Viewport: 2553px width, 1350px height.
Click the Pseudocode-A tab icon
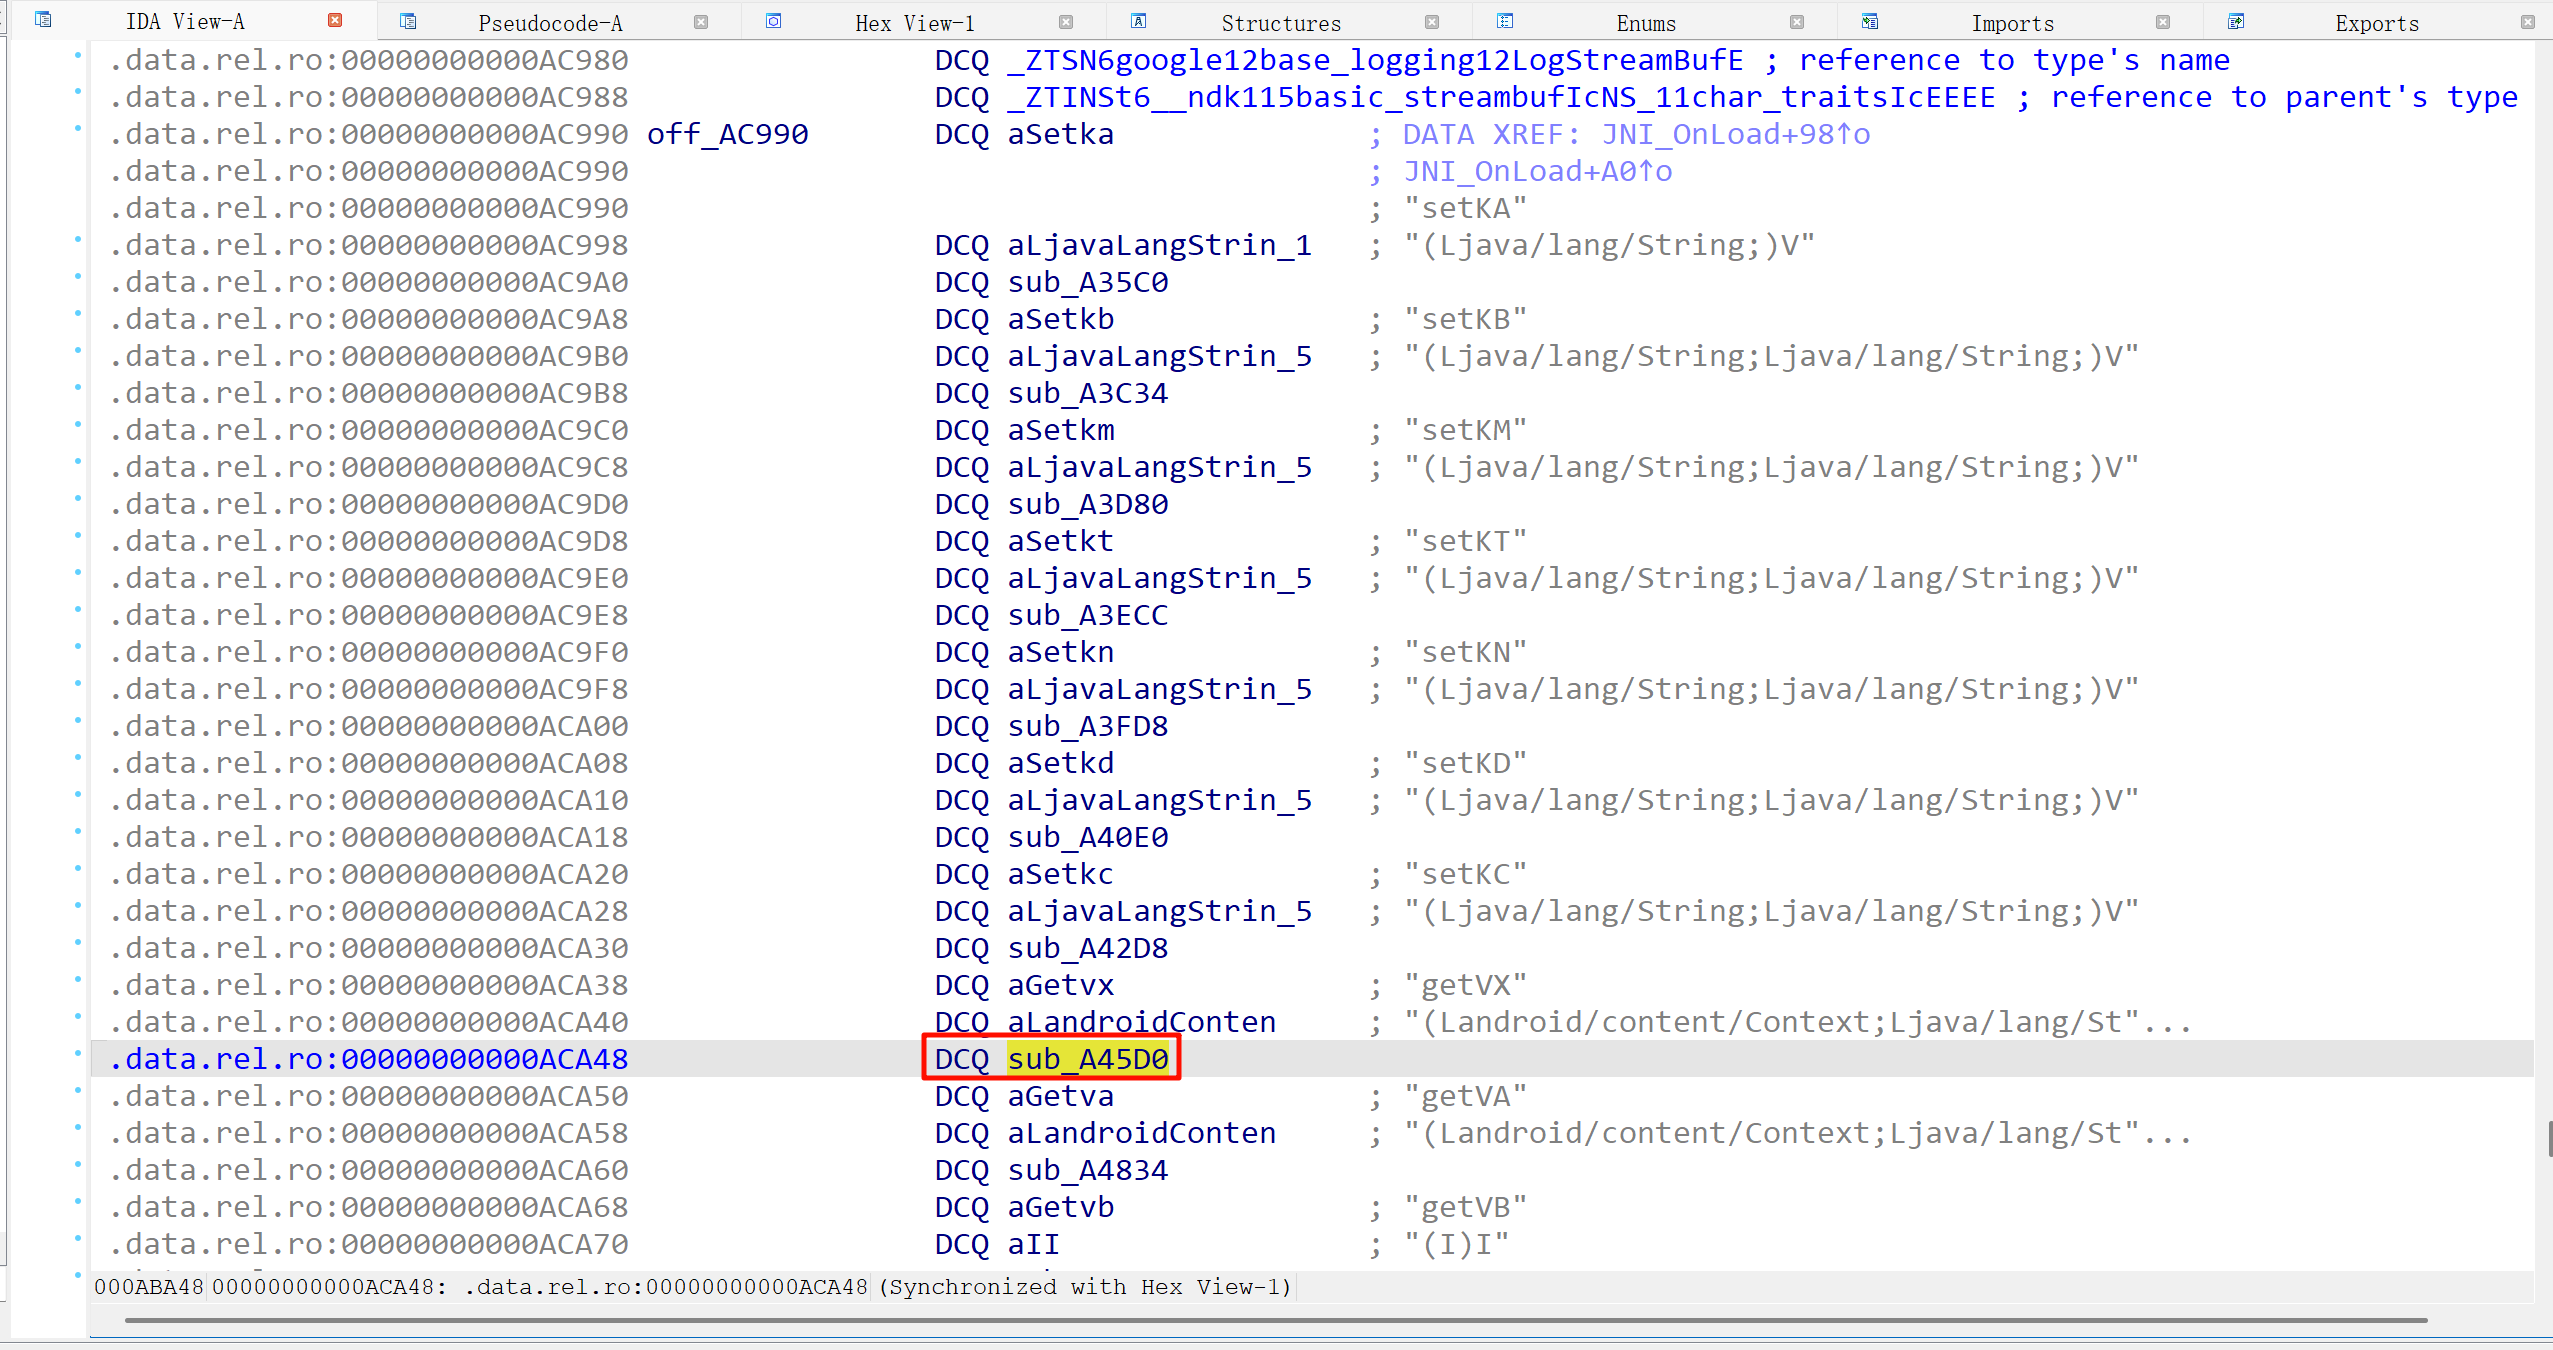(x=408, y=21)
